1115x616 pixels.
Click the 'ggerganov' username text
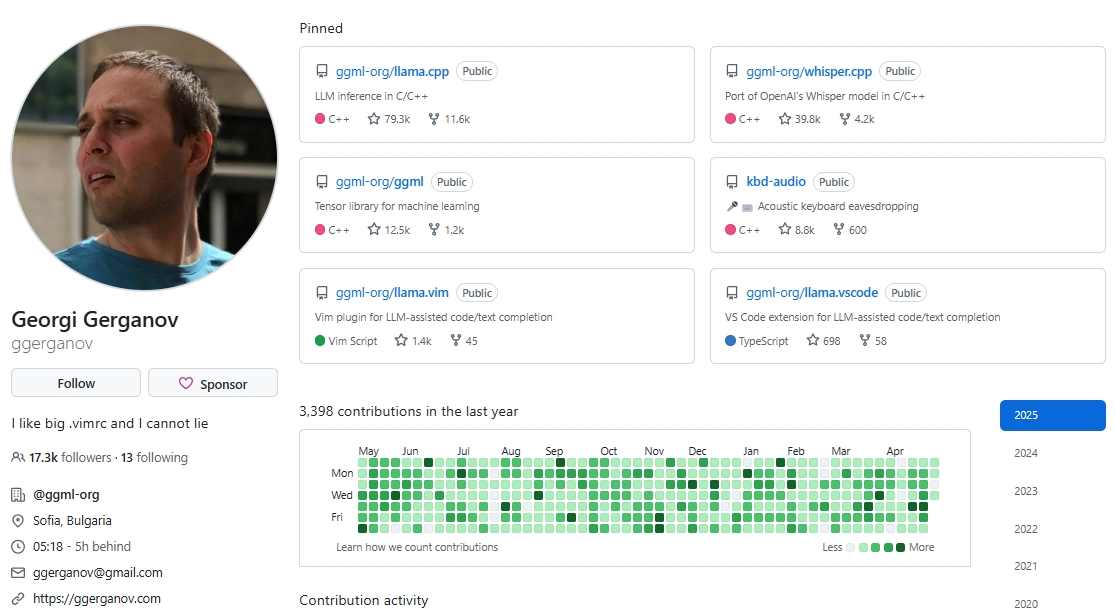coord(52,344)
